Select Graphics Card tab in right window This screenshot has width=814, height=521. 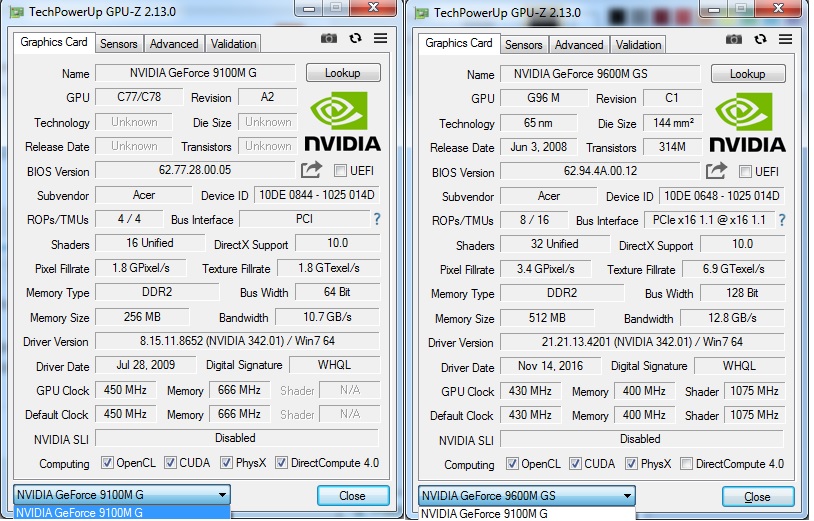(459, 44)
